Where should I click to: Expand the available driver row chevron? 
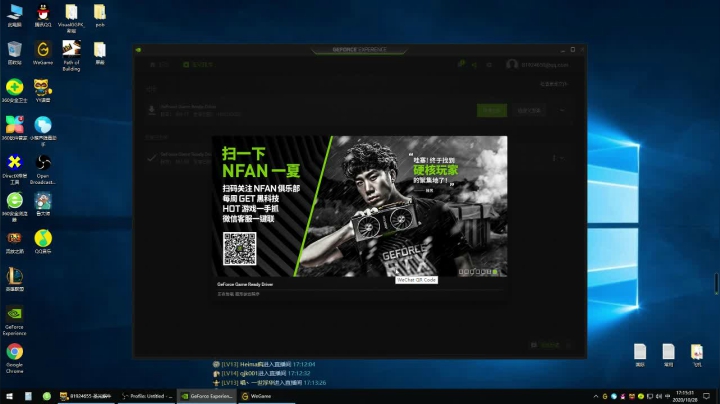[x=562, y=110]
